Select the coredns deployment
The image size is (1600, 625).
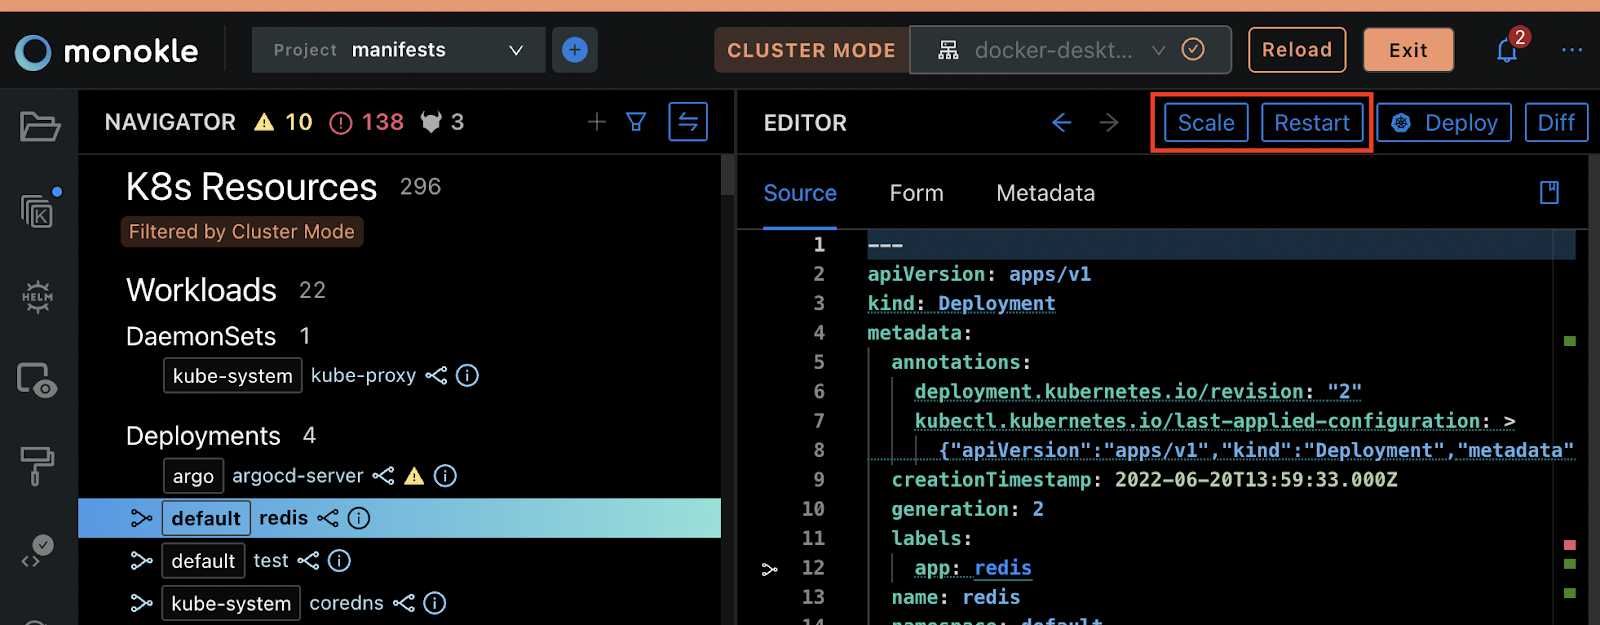pyautogui.click(x=346, y=603)
